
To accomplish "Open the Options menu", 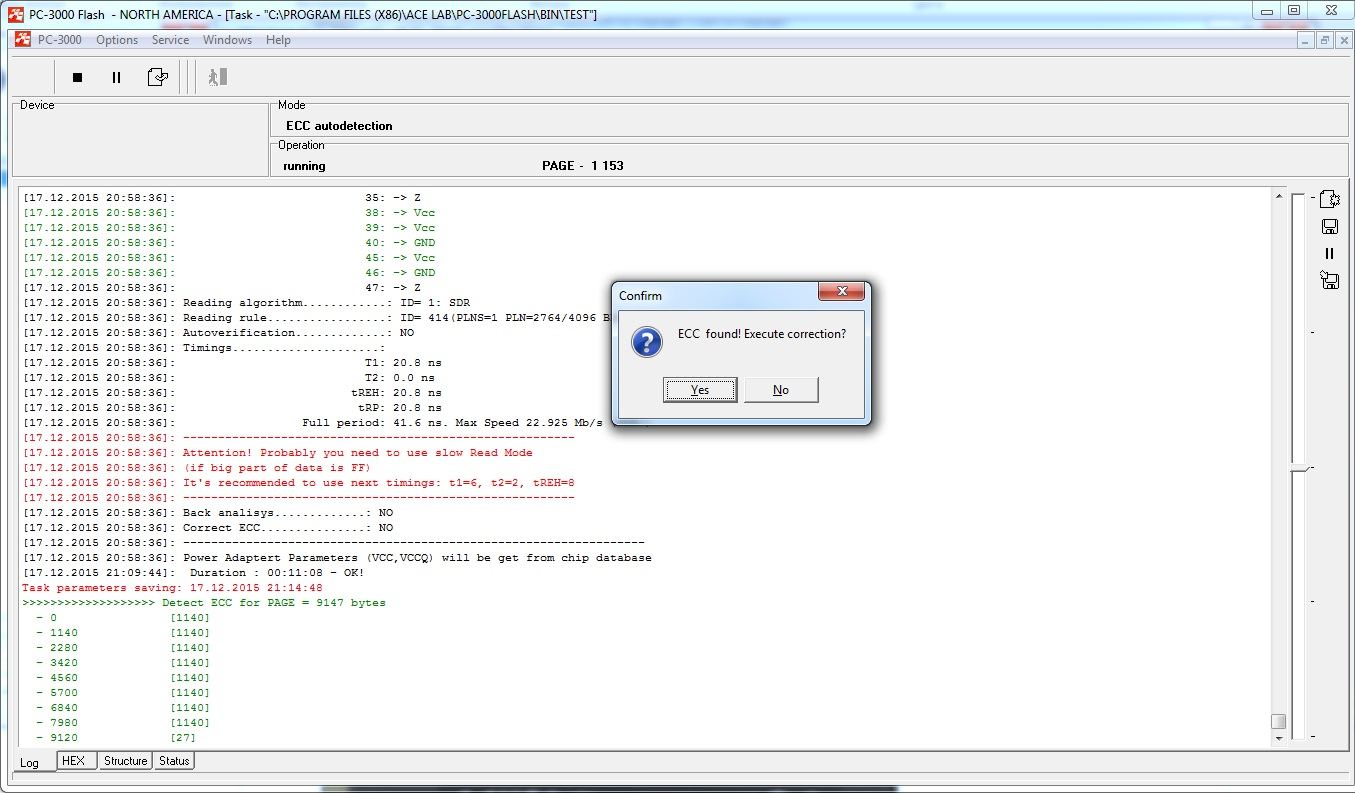I will [x=117, y=40].
